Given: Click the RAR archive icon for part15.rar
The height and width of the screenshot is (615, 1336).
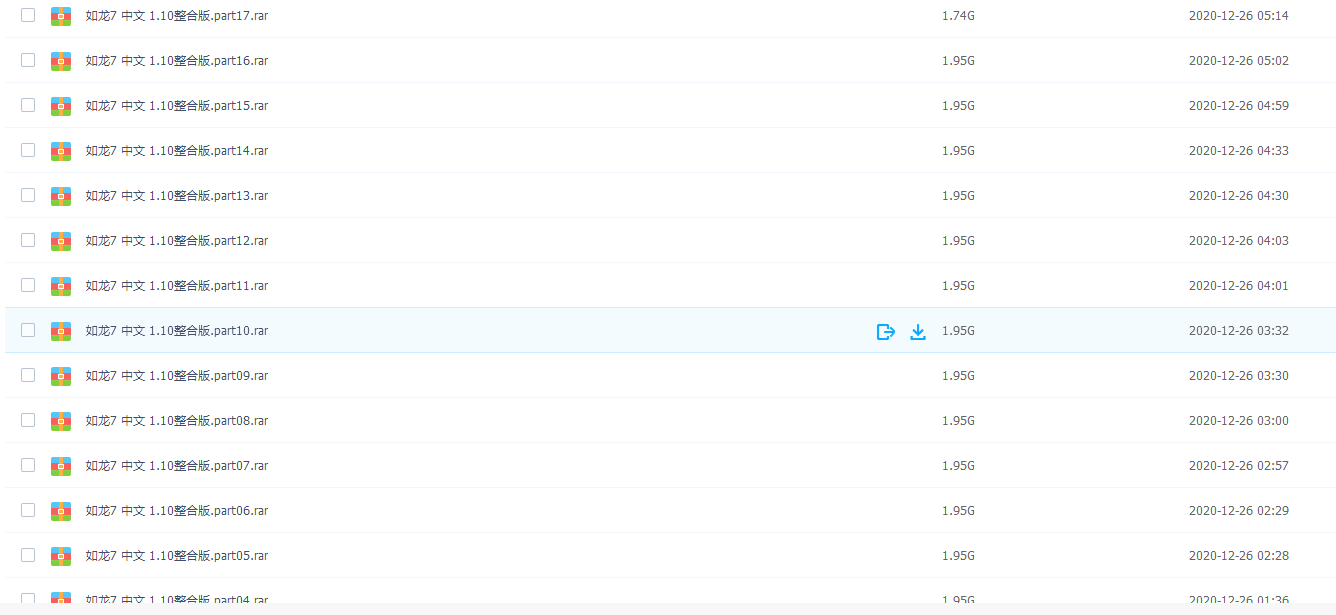Looking at the screenshot, I should point(61,106).
